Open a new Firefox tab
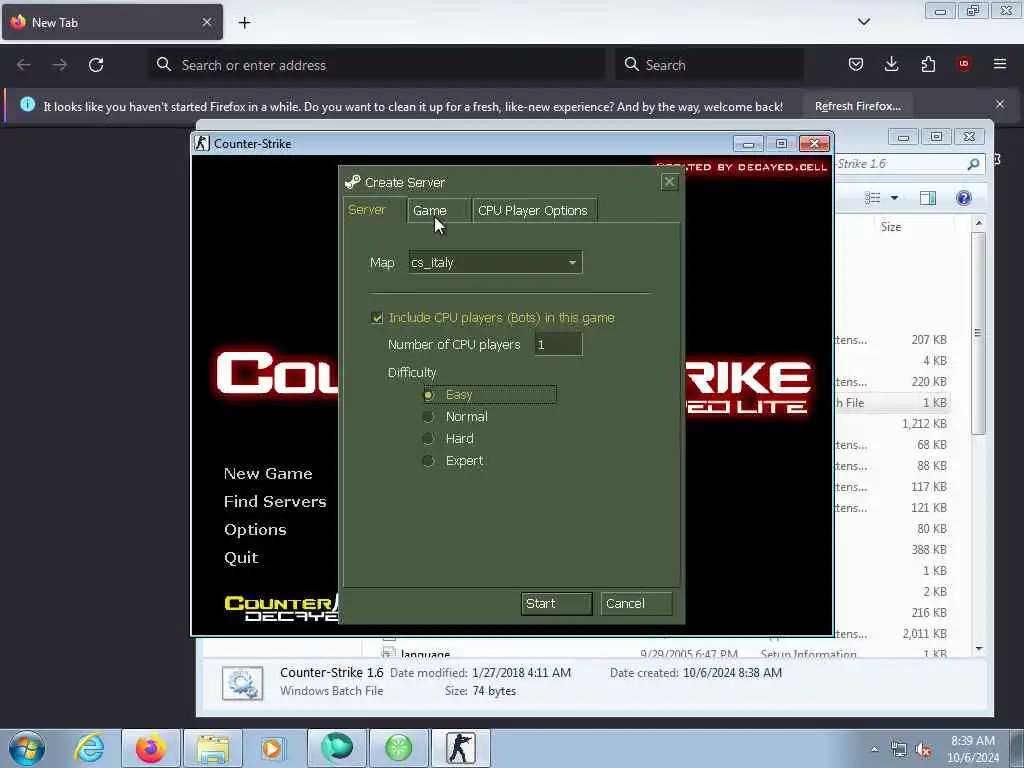 click(x=244, y=23)
